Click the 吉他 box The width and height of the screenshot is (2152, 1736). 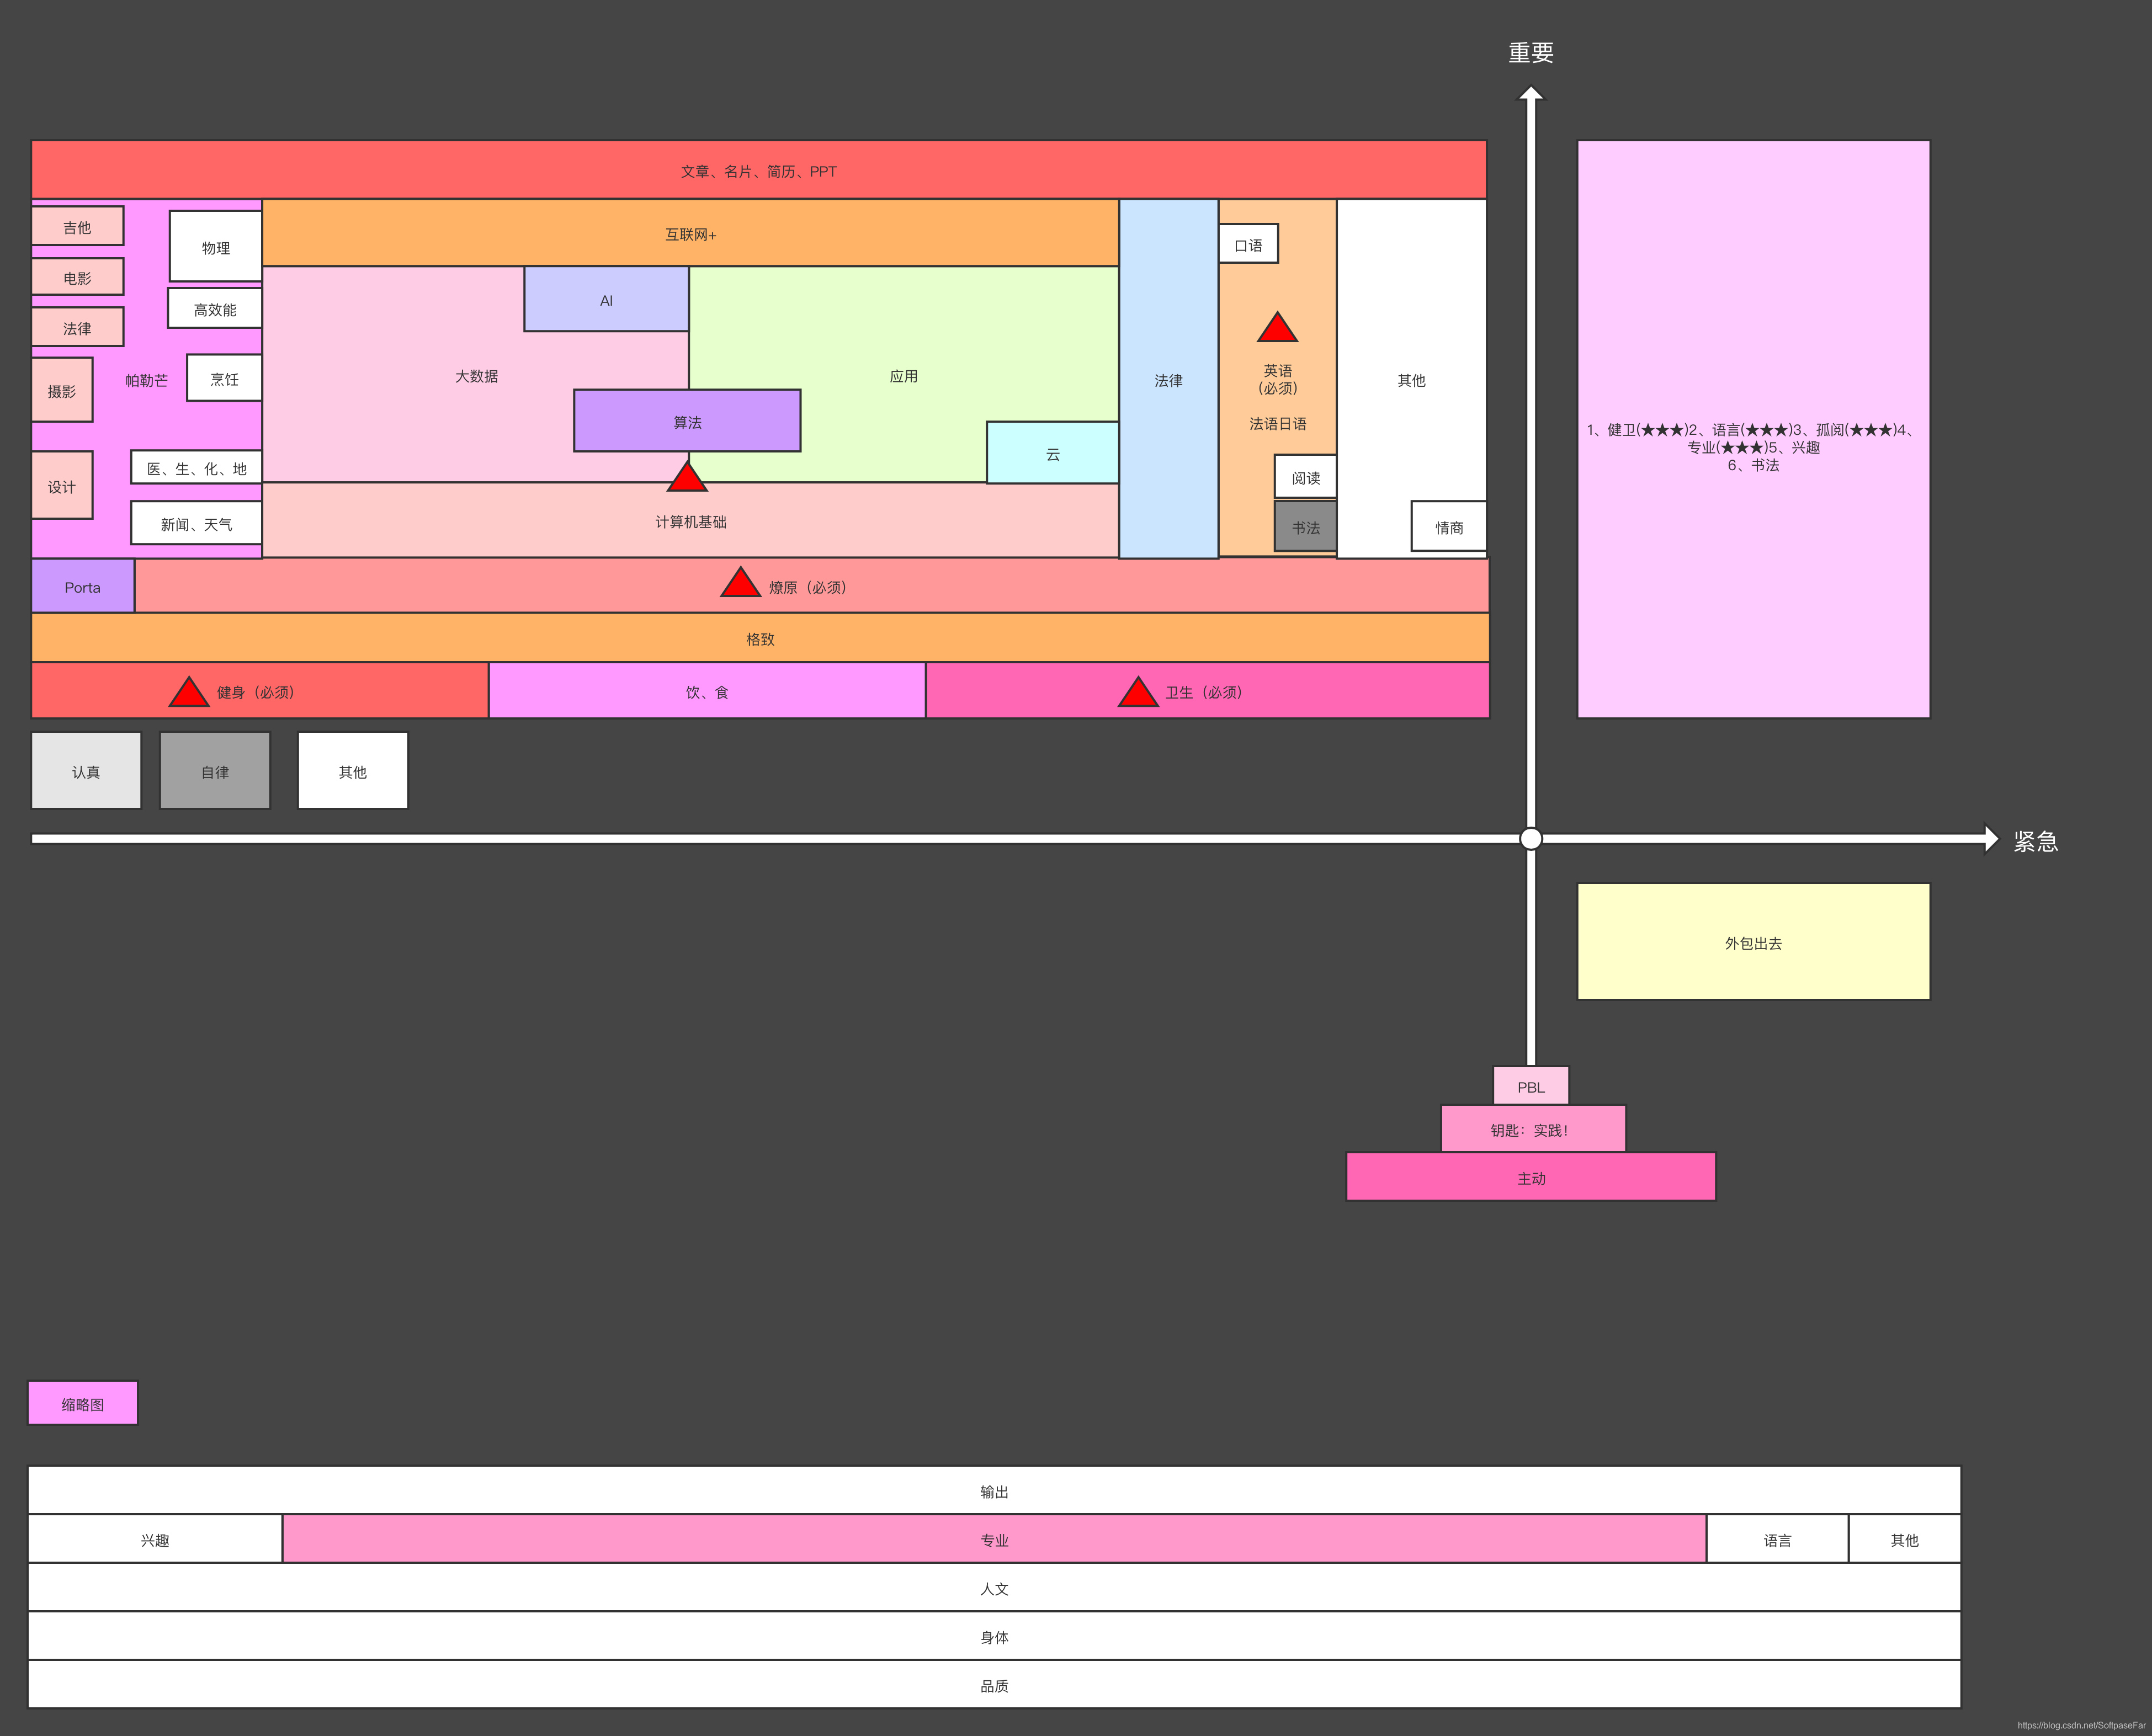click(x=77, y=226)
